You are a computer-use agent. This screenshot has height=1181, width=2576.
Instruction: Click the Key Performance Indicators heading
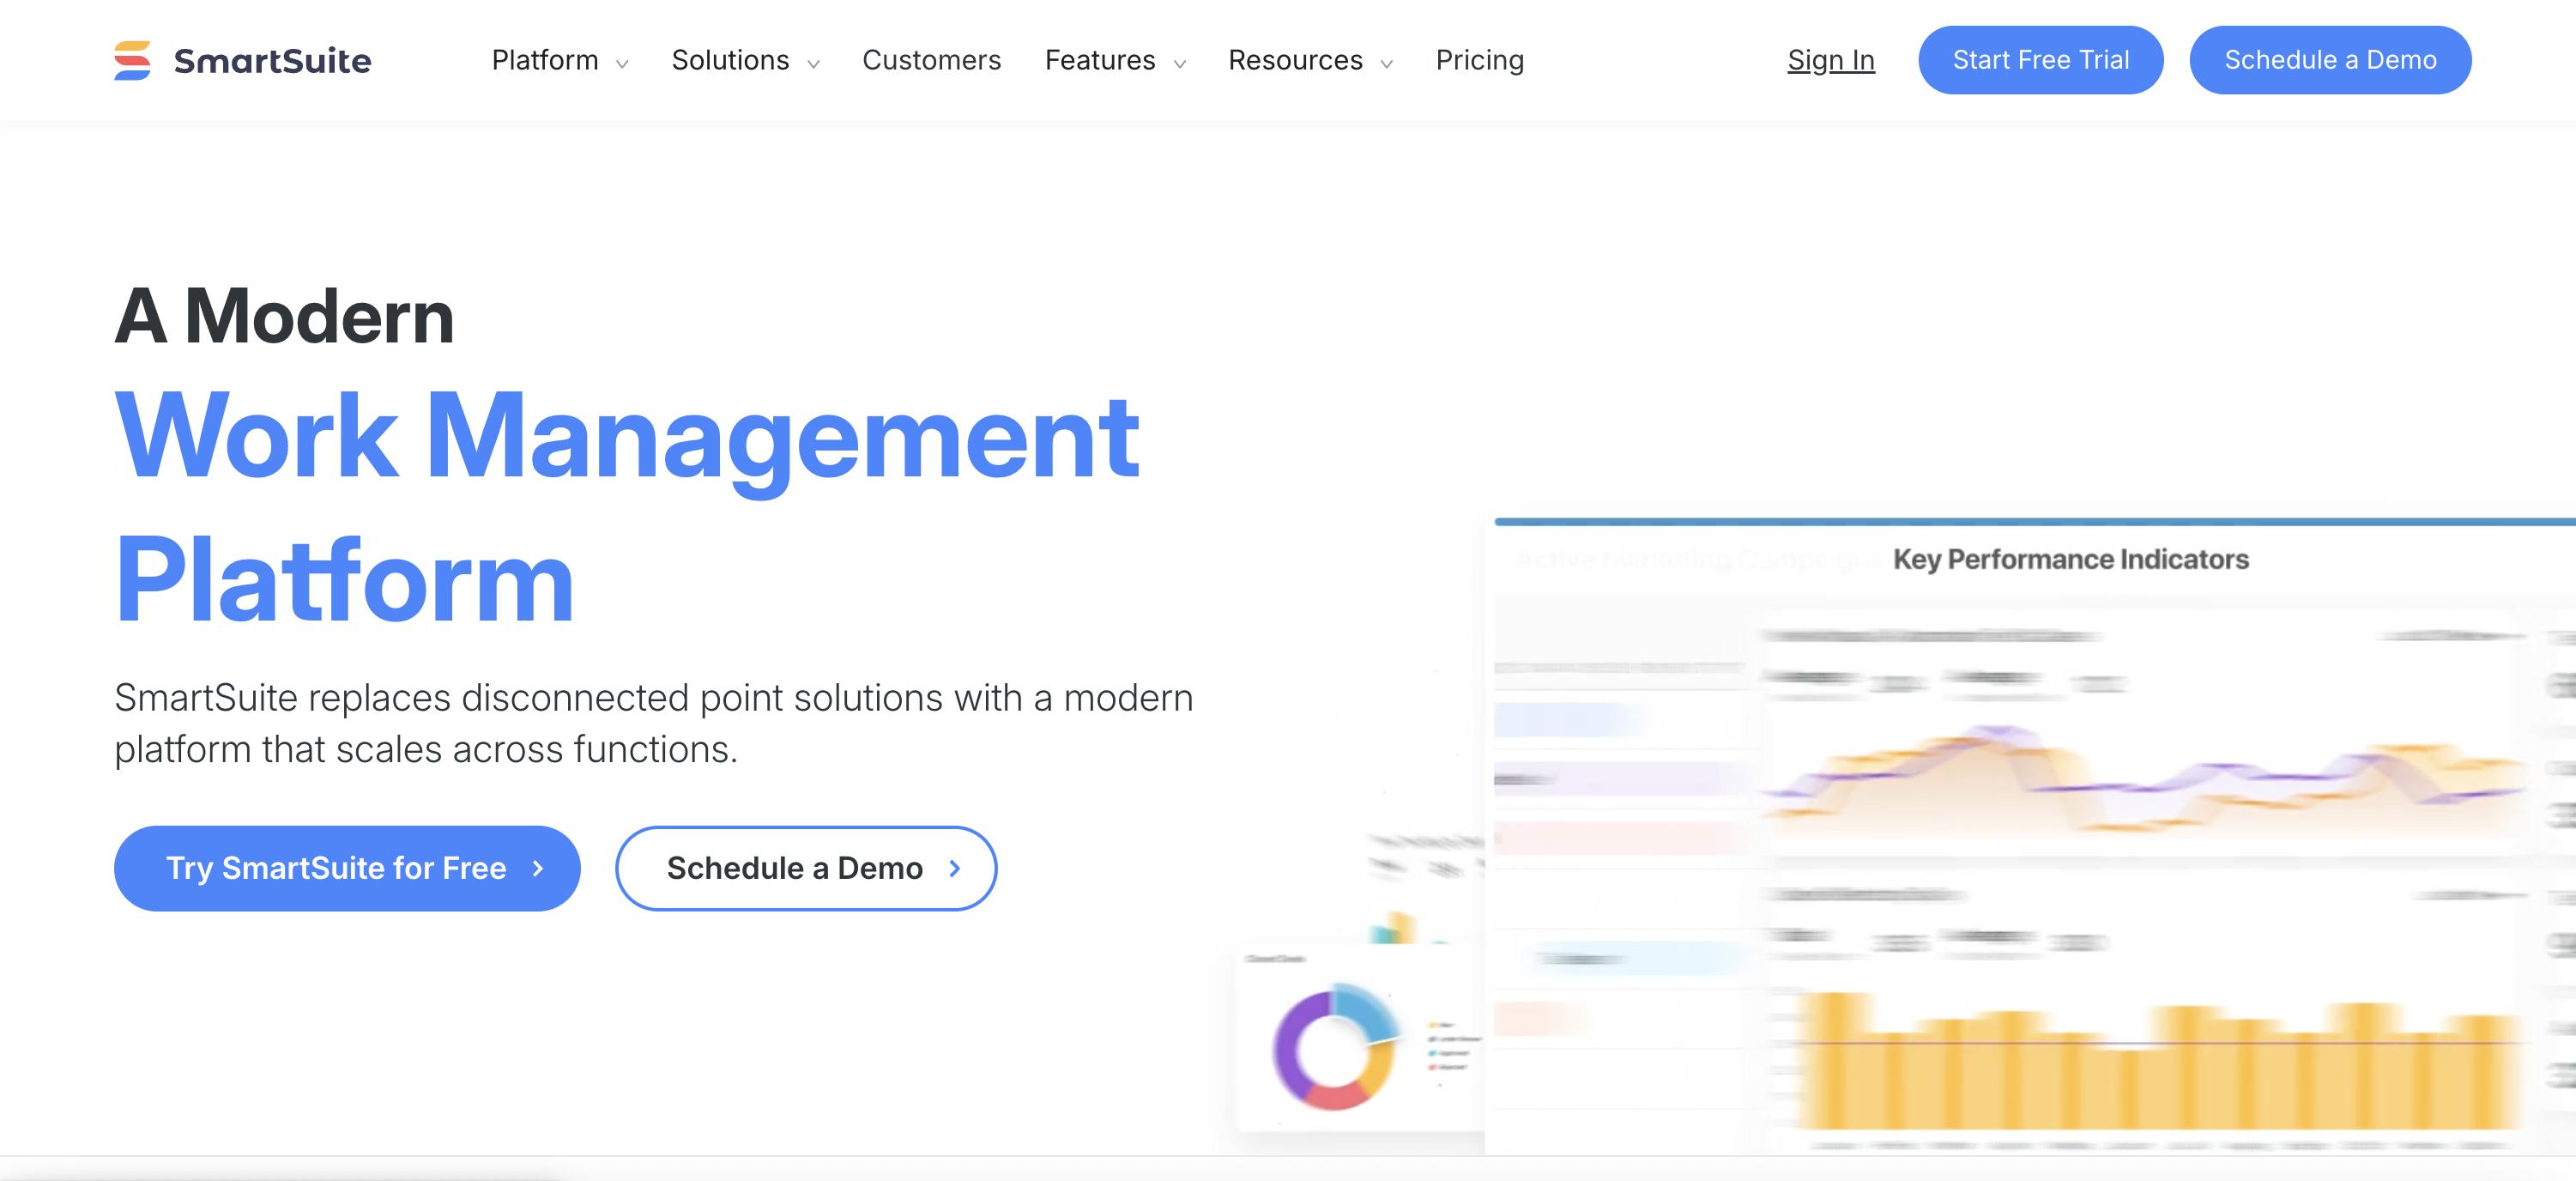click(x=2070, y=558)
